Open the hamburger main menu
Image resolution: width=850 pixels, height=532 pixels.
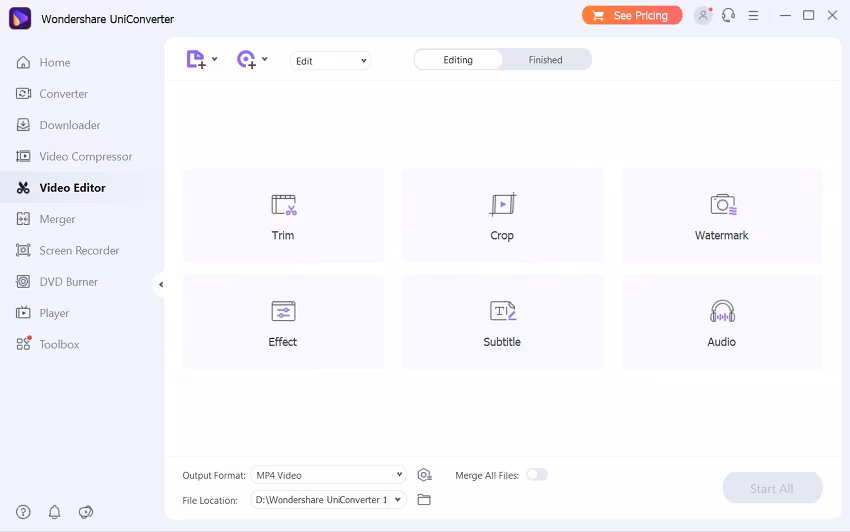coord(754,16)
